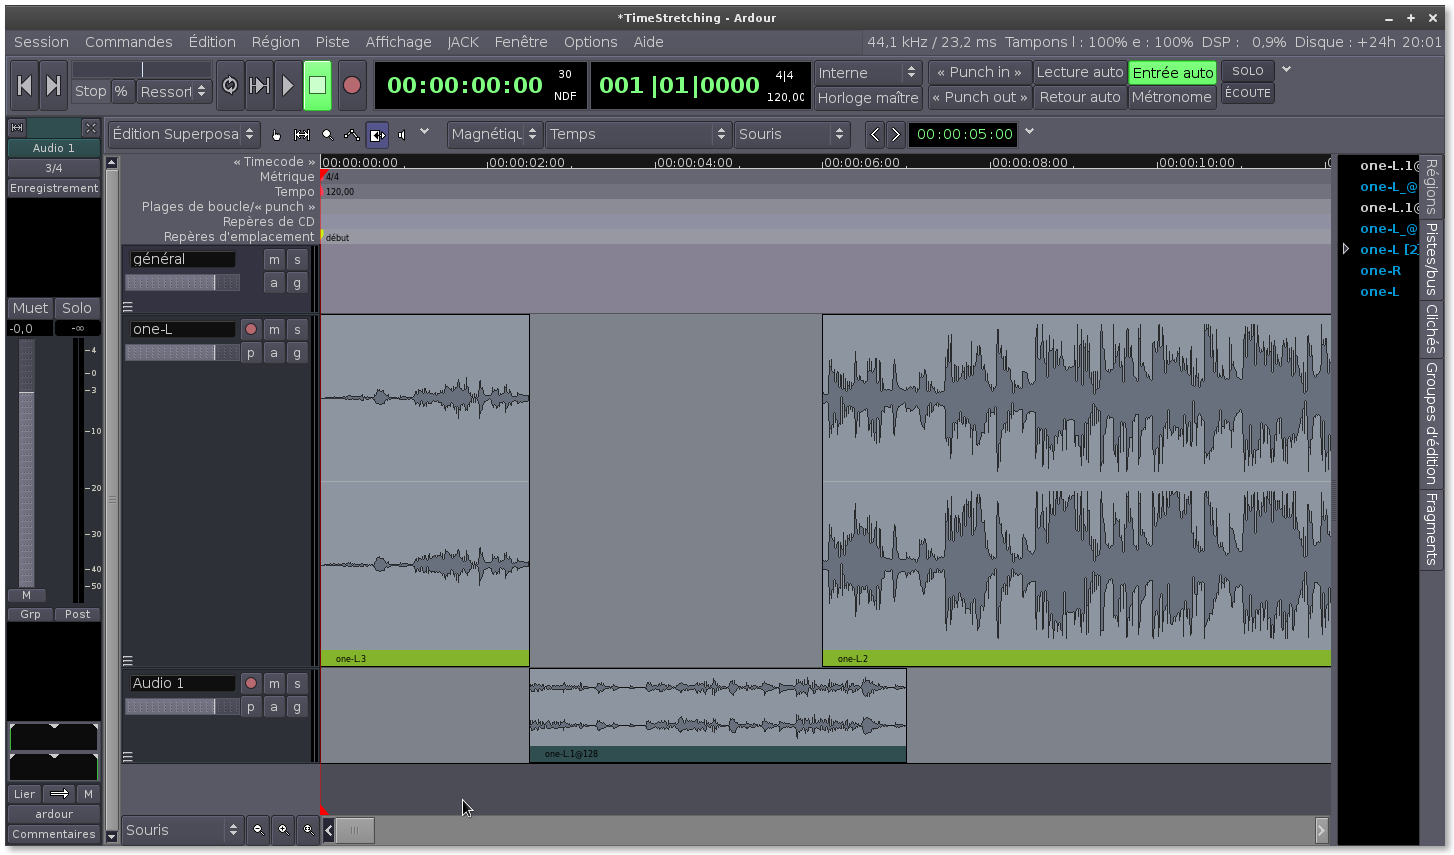
Task: Click the record button in transport bar
Action: click(351, 86)
